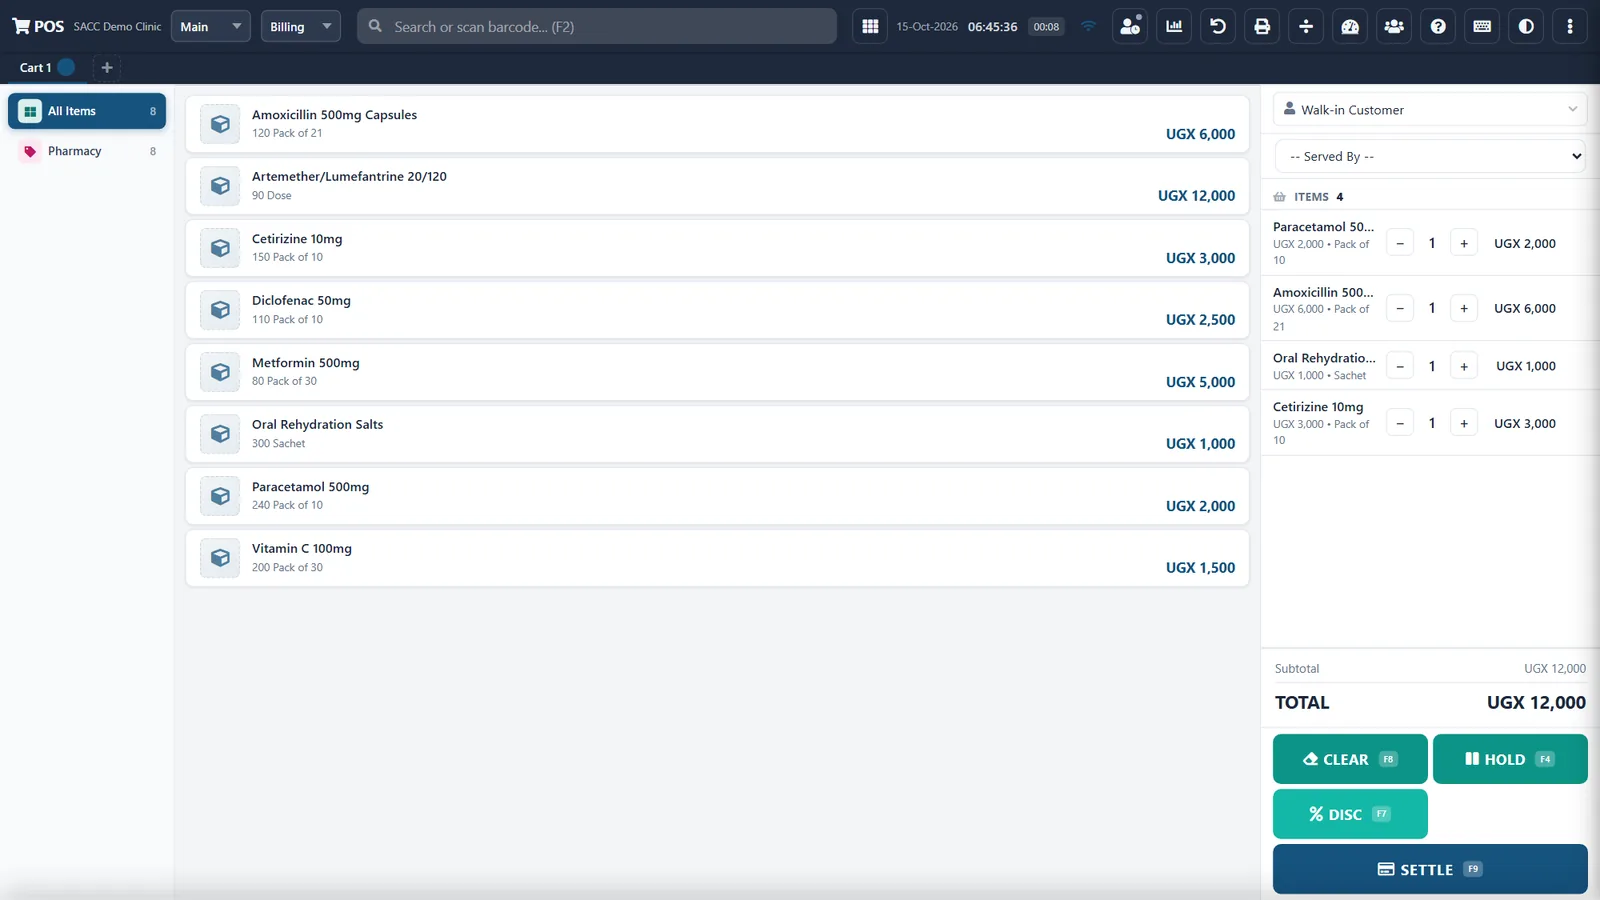Click the search or scan barcode field
Viewport: 1600px width, 900px height.
tap(597, 27)
